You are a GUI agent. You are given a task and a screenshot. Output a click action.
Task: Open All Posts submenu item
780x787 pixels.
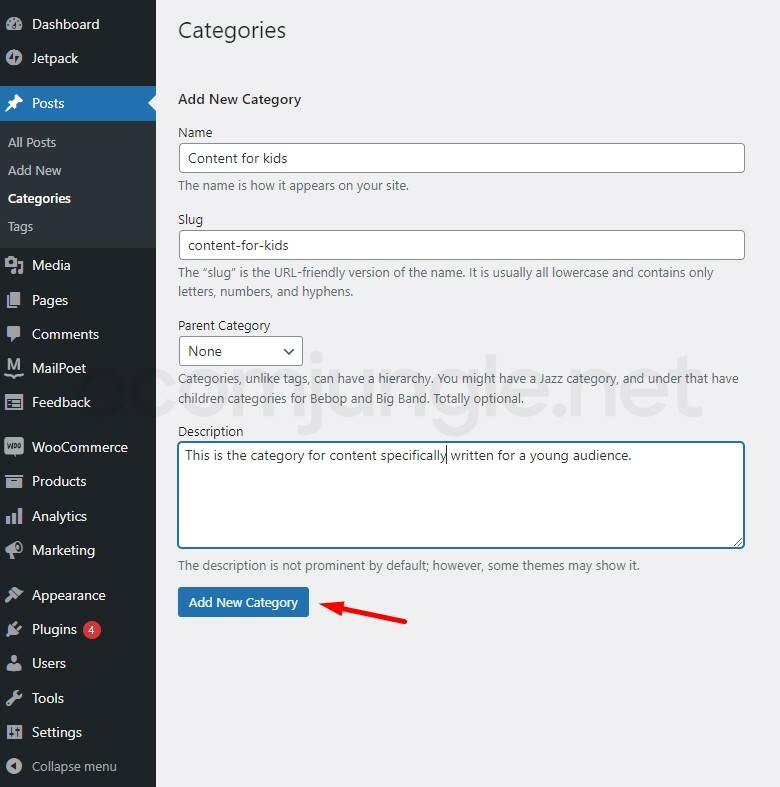32,142
